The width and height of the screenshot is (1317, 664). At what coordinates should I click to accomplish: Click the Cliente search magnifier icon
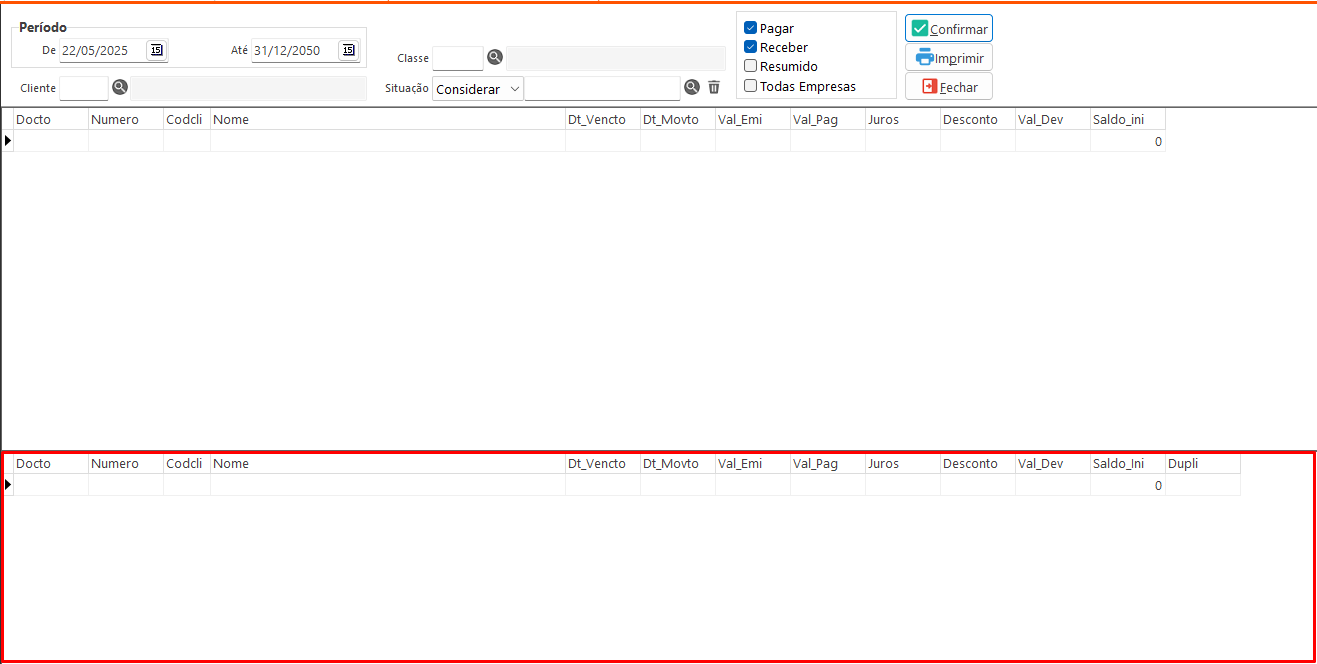pos(120,88)
